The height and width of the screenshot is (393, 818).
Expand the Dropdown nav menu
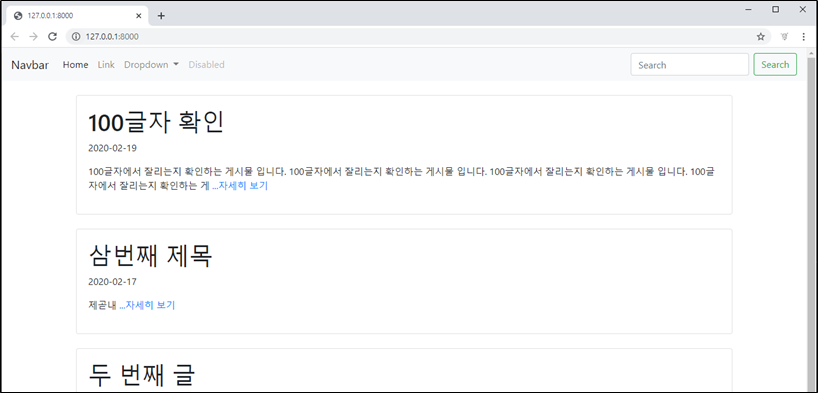[x=151, y=65]
